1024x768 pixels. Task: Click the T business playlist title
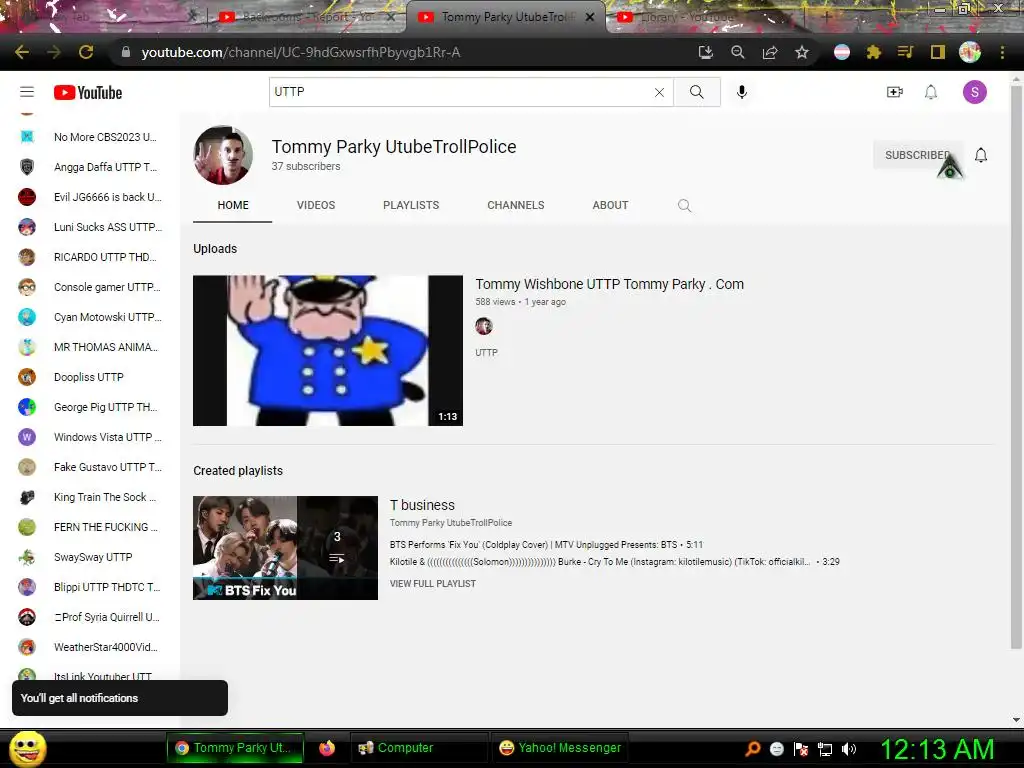[x=422, y=505]
